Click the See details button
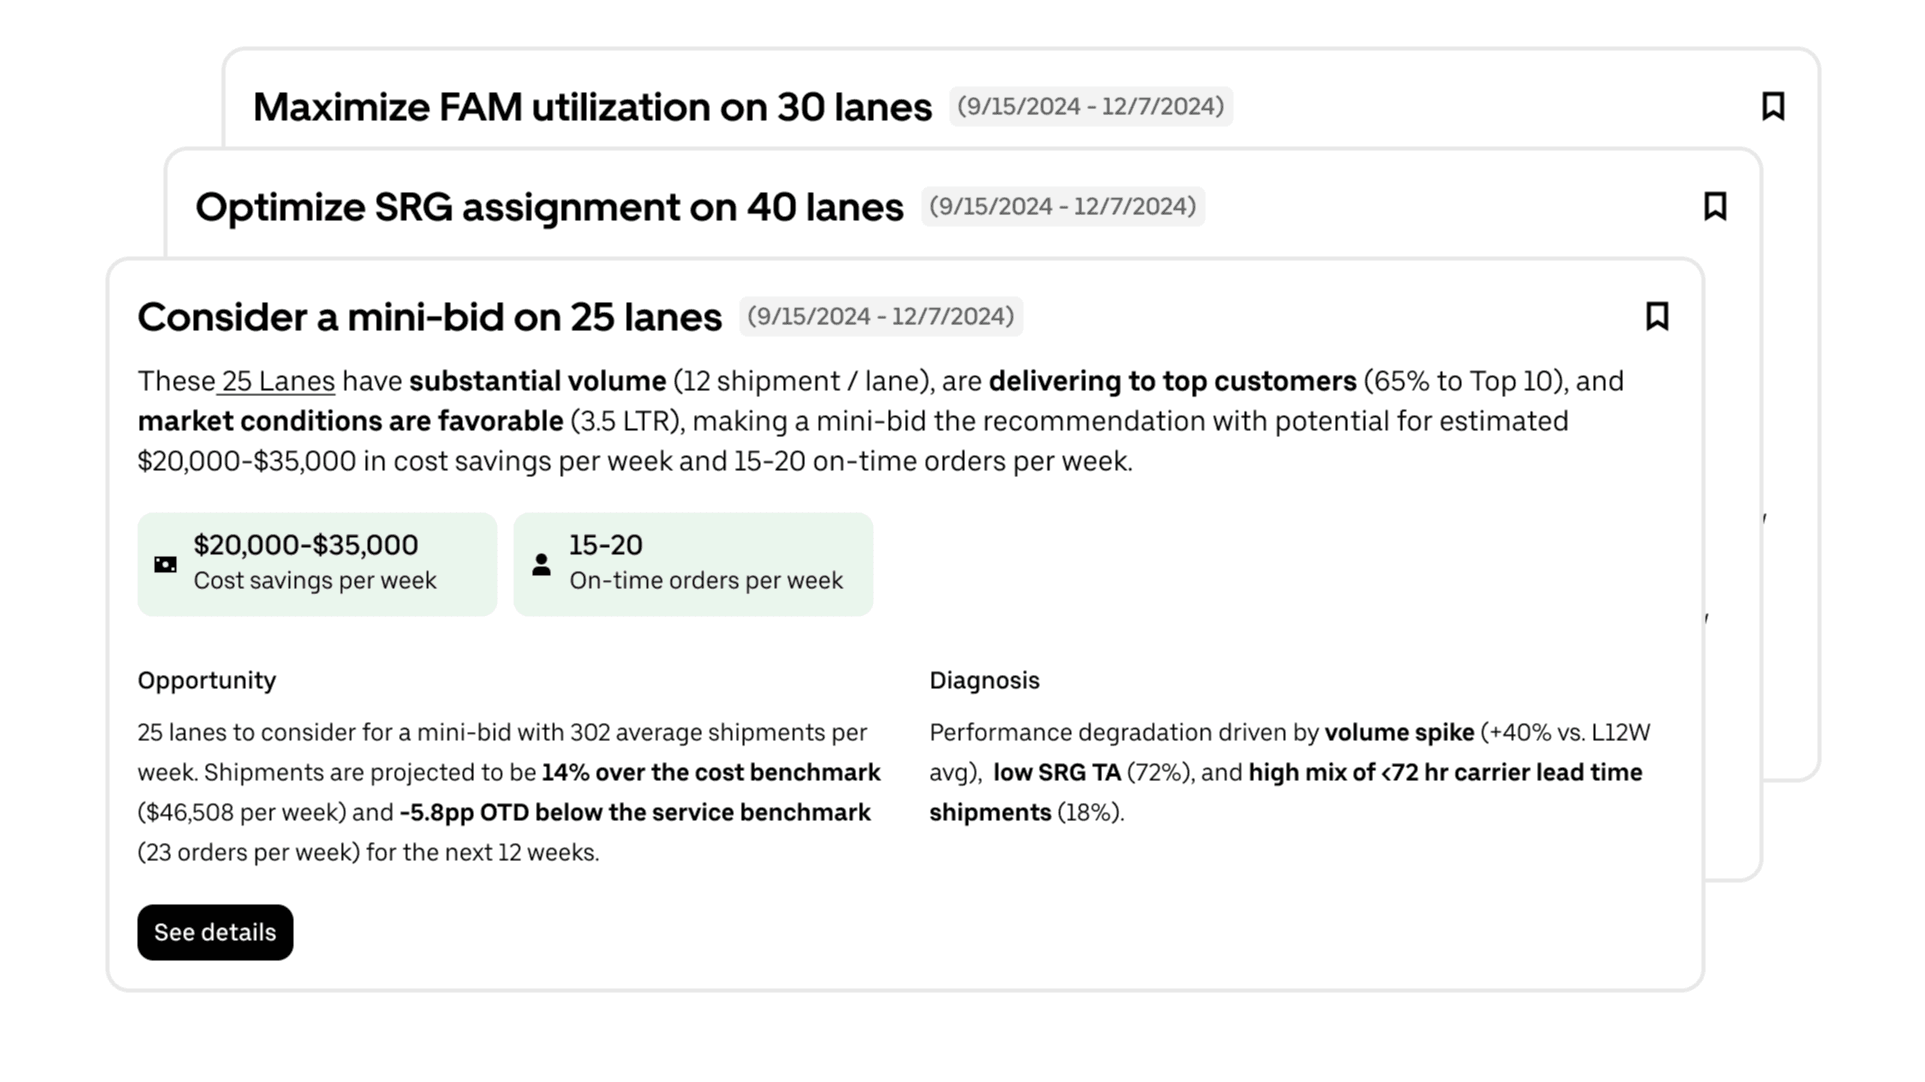Viewport: 1925px width, 1082px height. click(215, 932)
